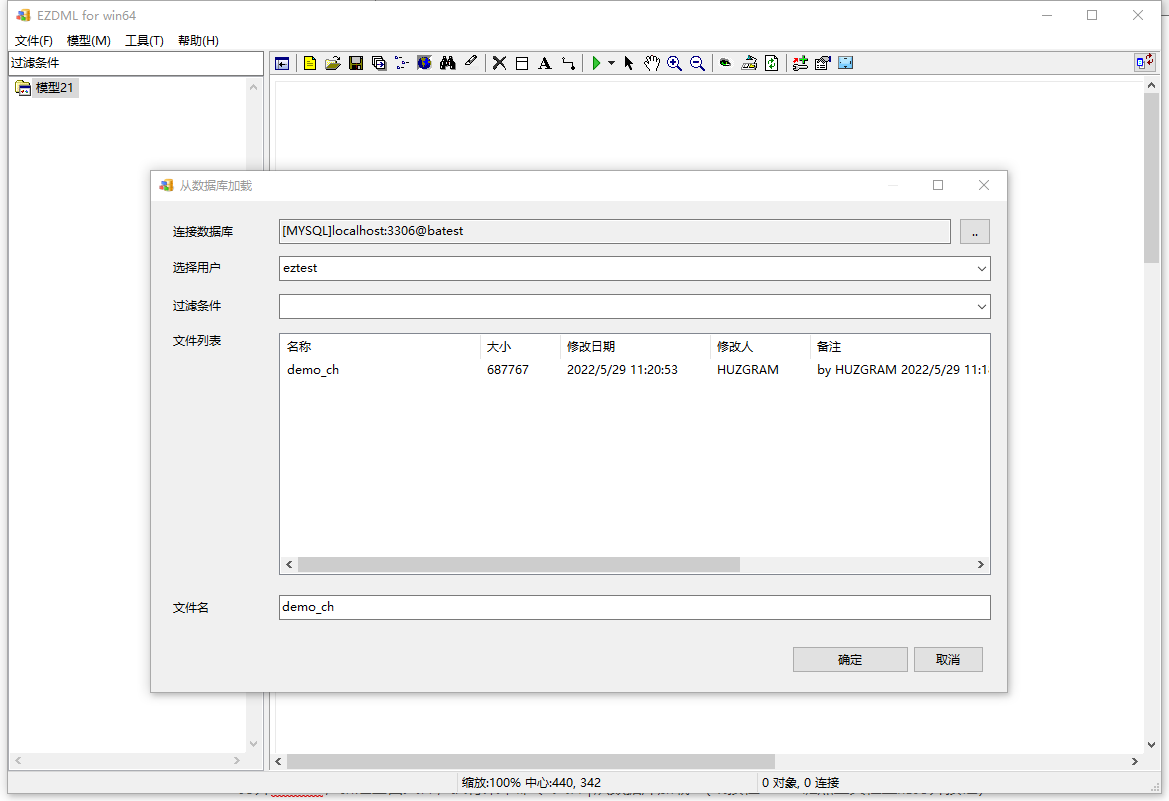Click the 取消 button
This screenshot has height=801, width=1169.
click(x=948, y=659)
